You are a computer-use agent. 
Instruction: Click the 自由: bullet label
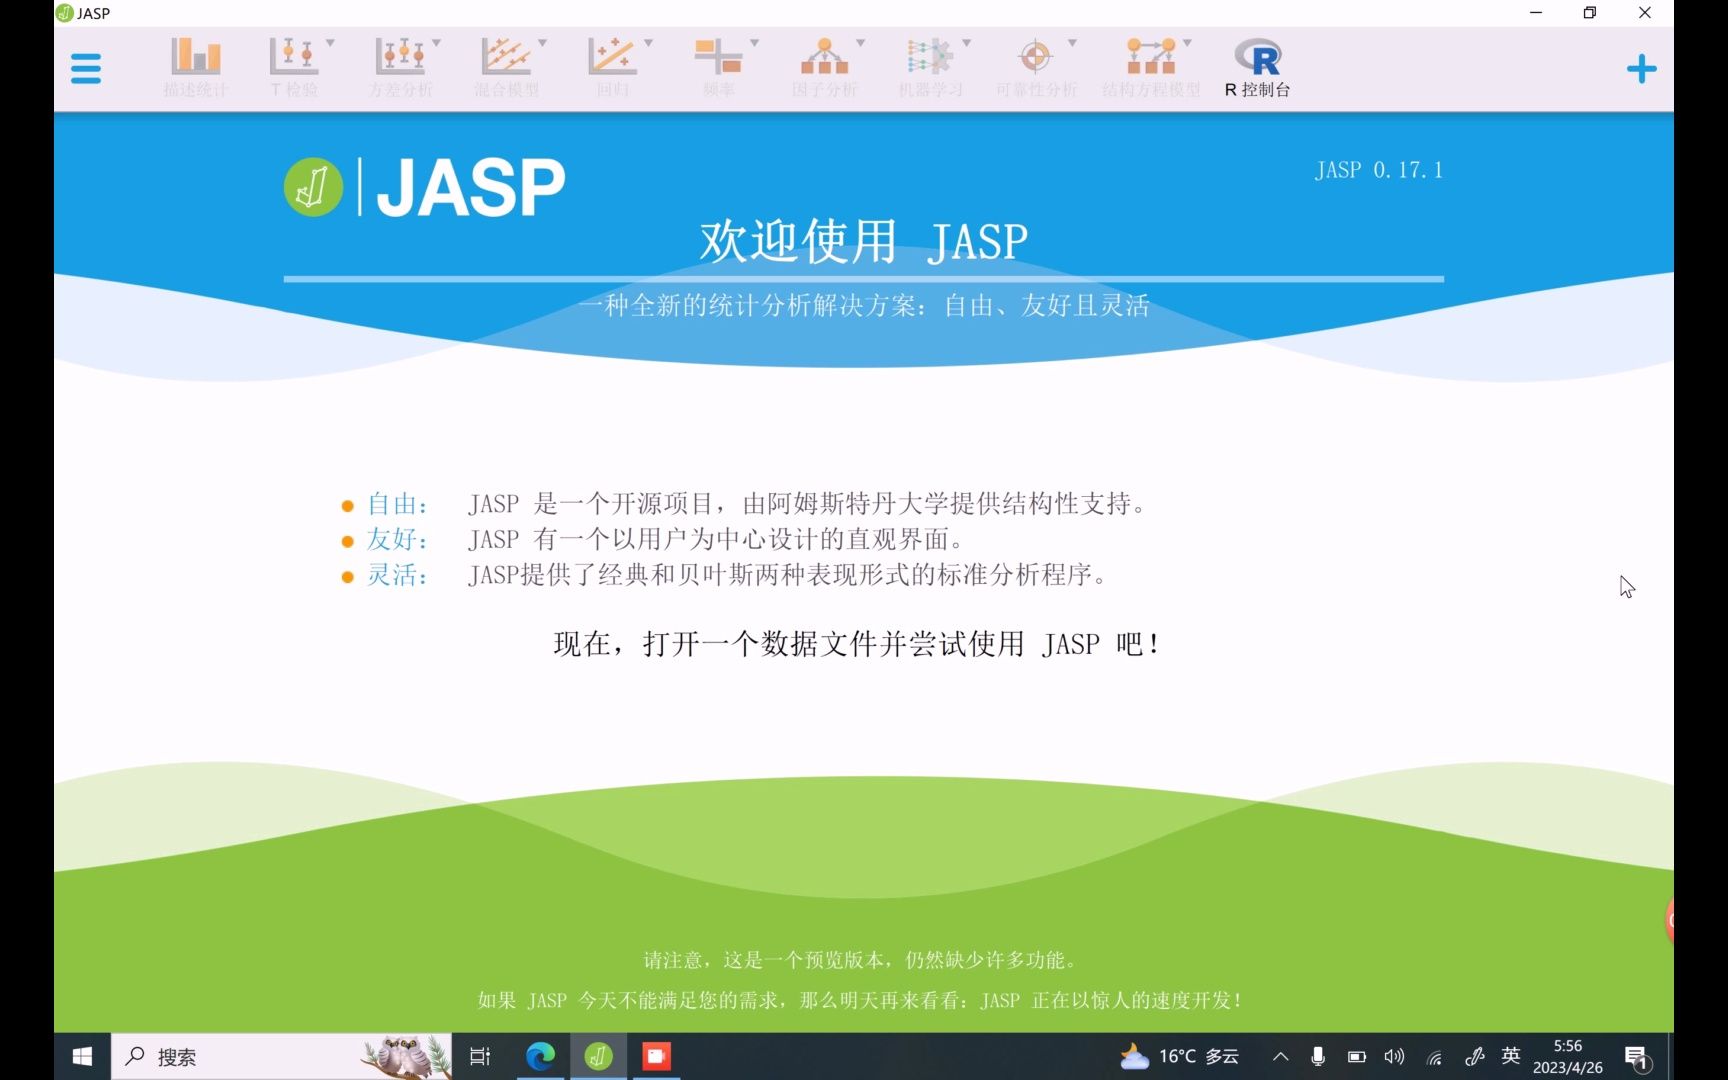397,504
